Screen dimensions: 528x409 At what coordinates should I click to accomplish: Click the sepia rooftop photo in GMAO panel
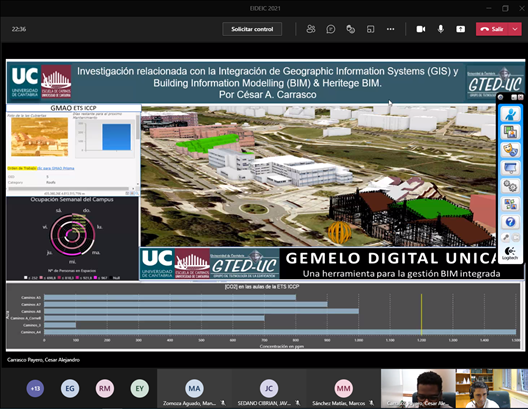(39, 137)
